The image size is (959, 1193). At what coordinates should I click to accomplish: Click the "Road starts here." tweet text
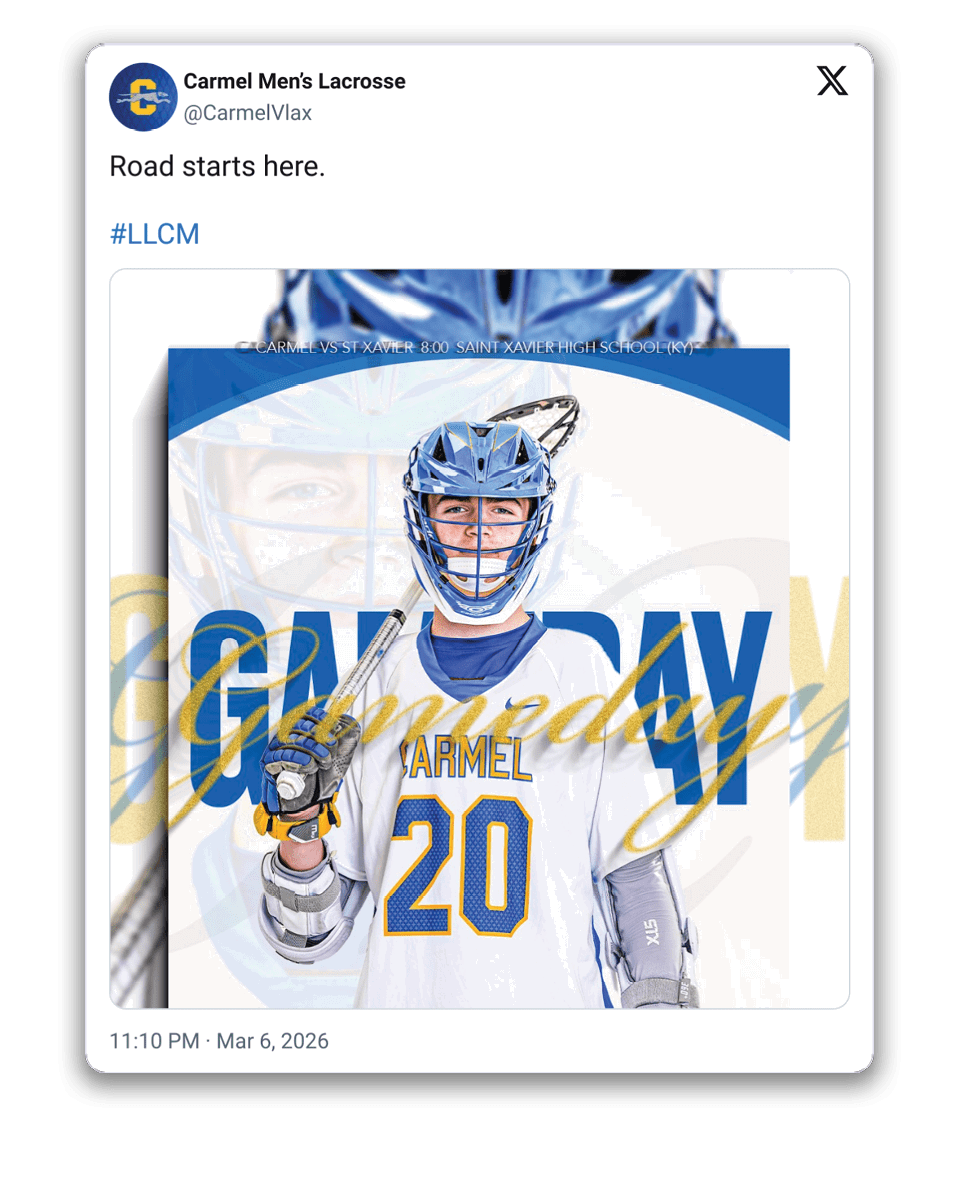pyautogui.click(x=217, y=166)
